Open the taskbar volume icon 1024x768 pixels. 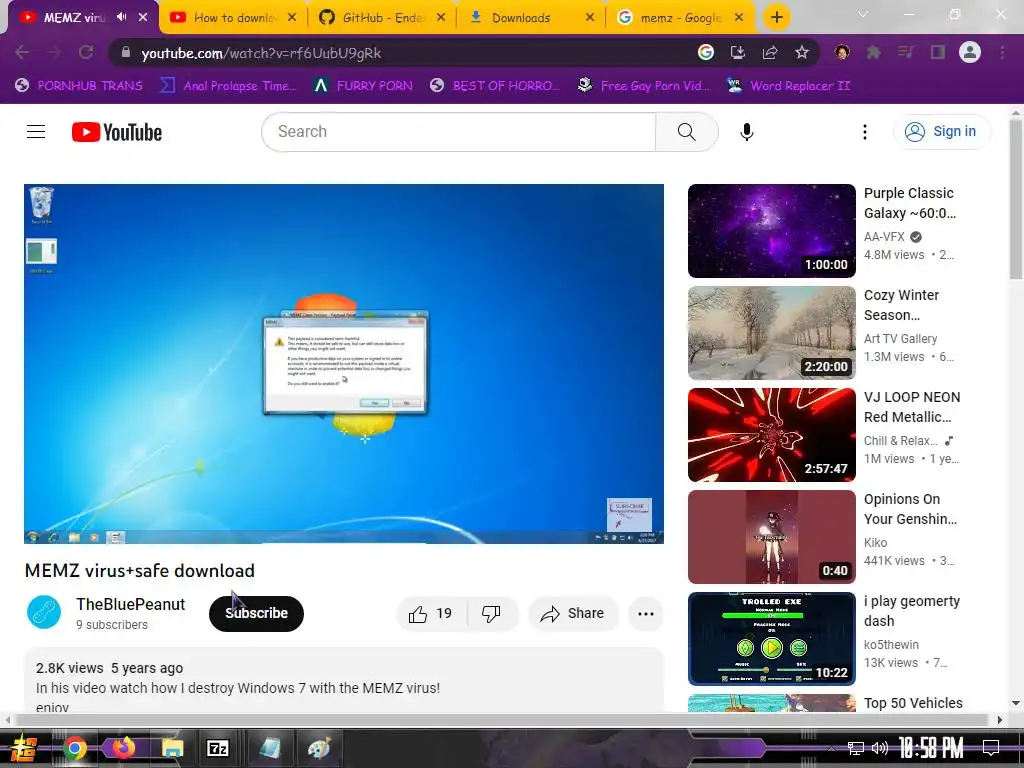(880, 748)
